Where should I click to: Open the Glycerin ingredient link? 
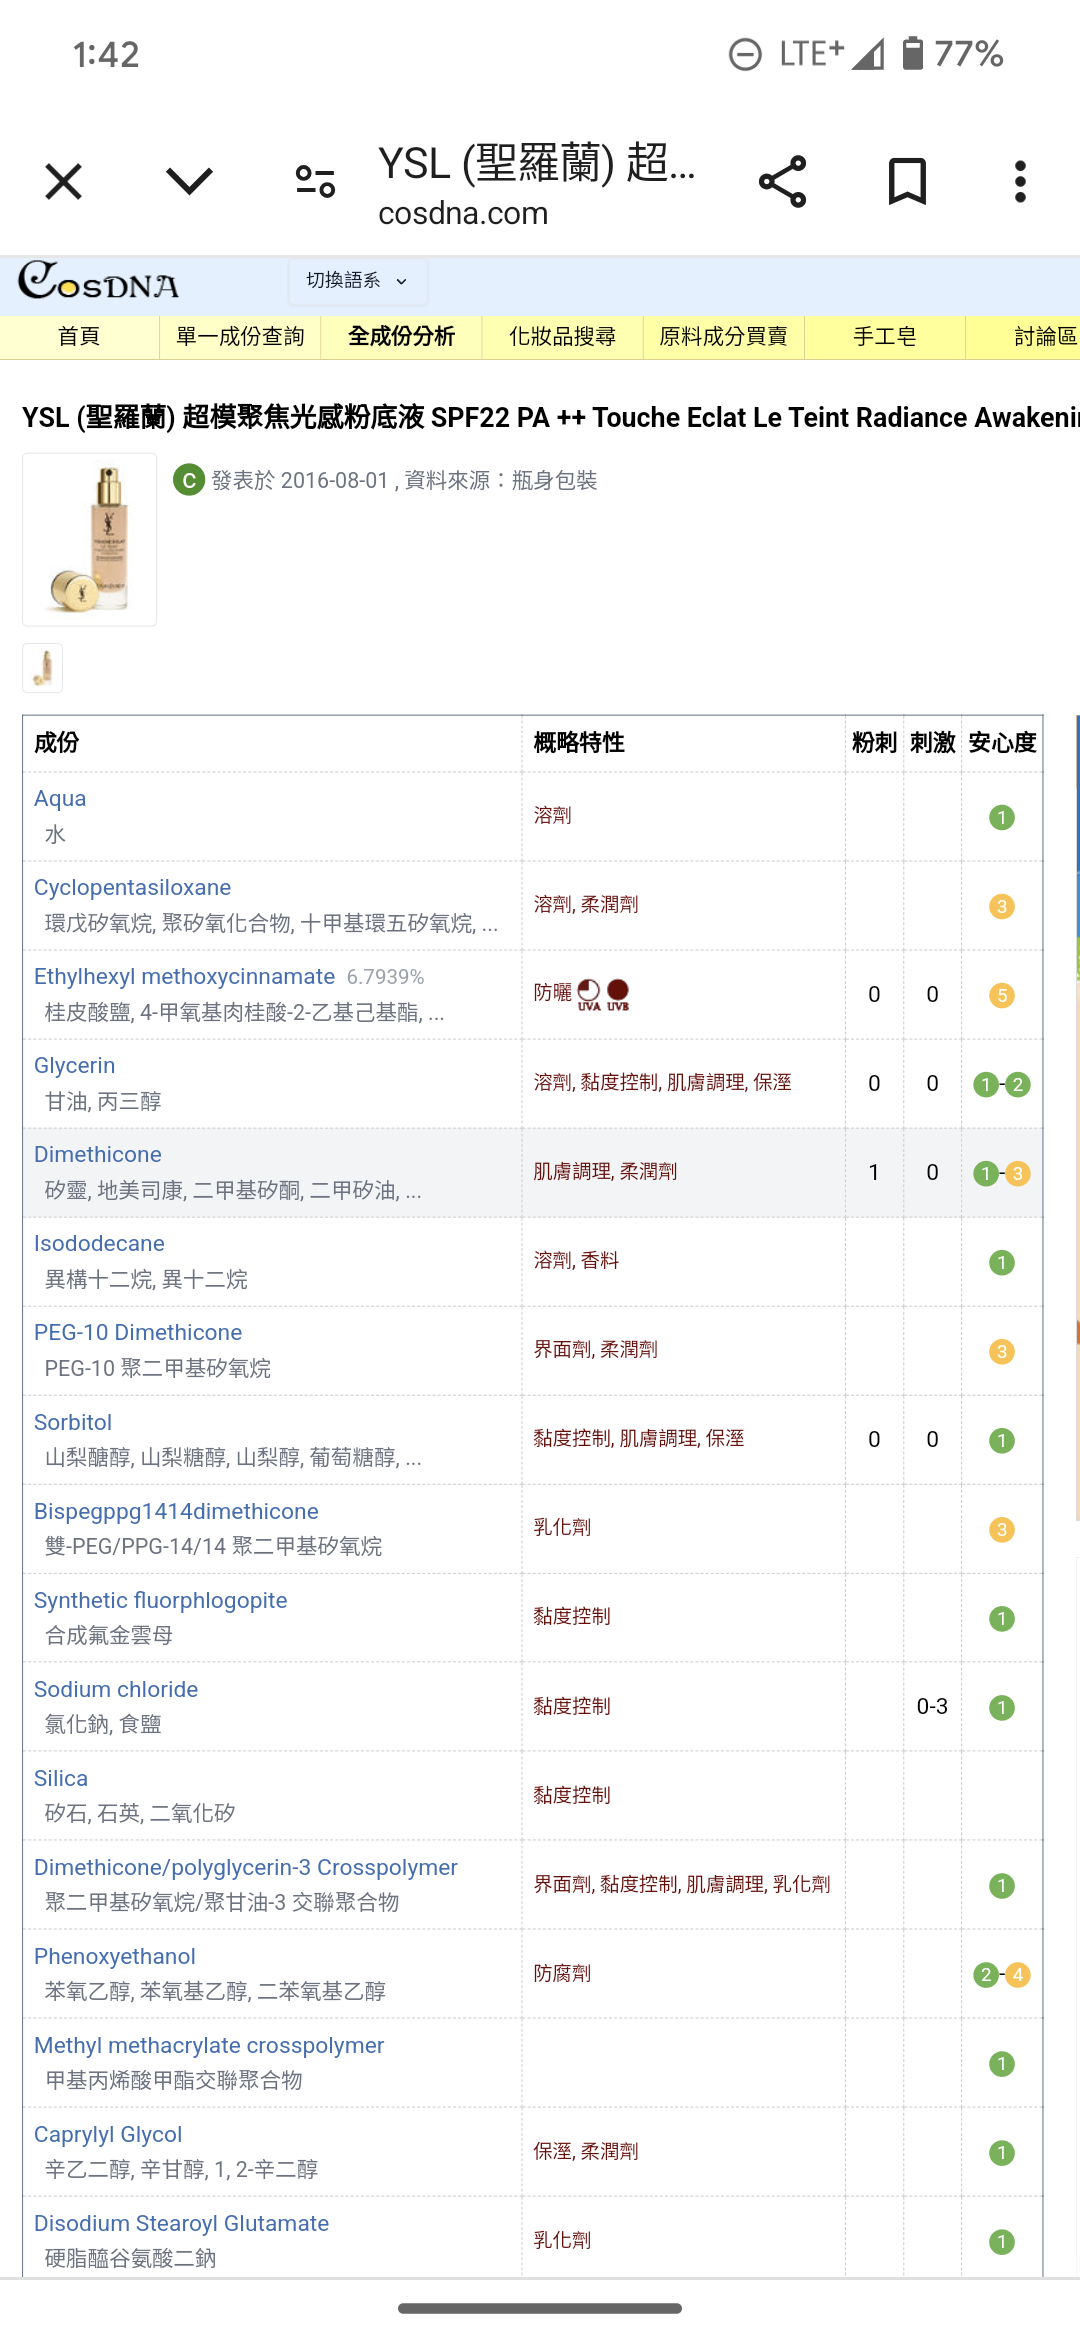coord(74,1066)
